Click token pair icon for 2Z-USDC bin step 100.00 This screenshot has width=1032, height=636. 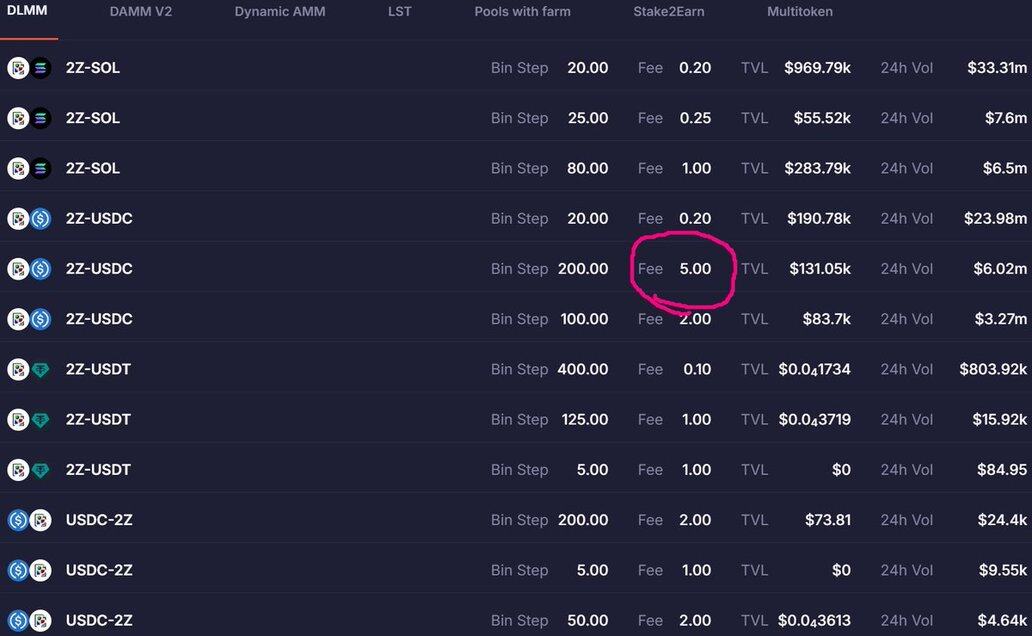coord(29,319)
